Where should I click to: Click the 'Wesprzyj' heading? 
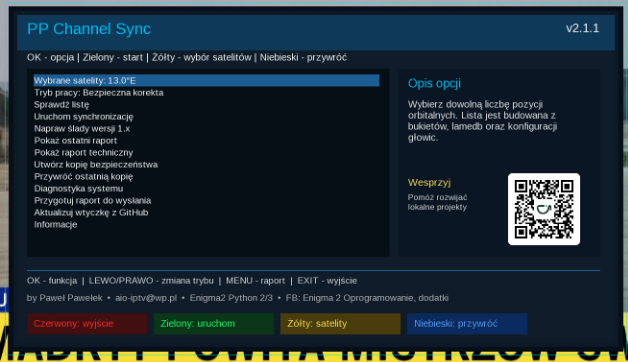[429, 183]
